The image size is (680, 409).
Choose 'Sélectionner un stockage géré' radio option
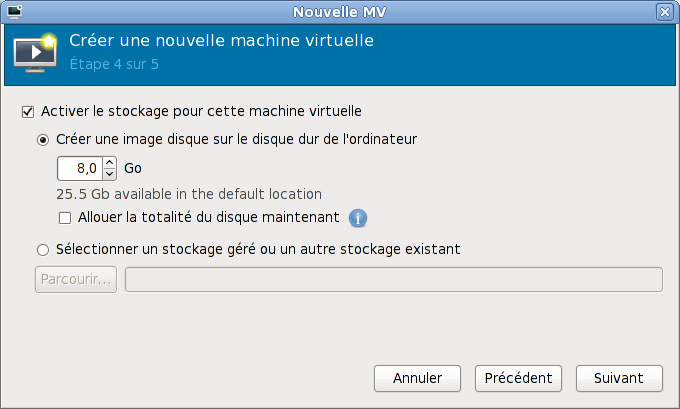pyautogui.click(x=43, y=249)
